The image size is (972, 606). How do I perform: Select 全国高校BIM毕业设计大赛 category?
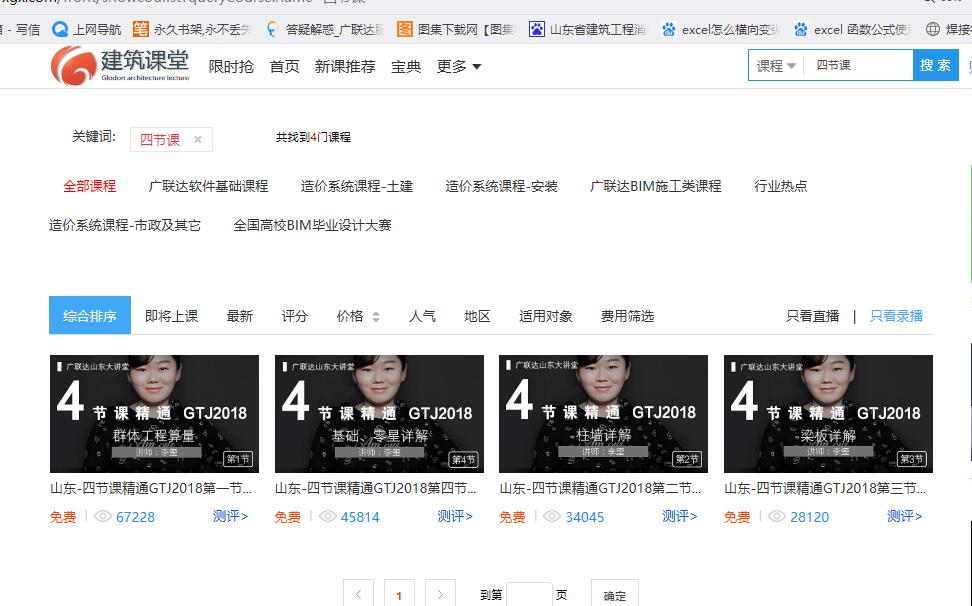[312, 225]
